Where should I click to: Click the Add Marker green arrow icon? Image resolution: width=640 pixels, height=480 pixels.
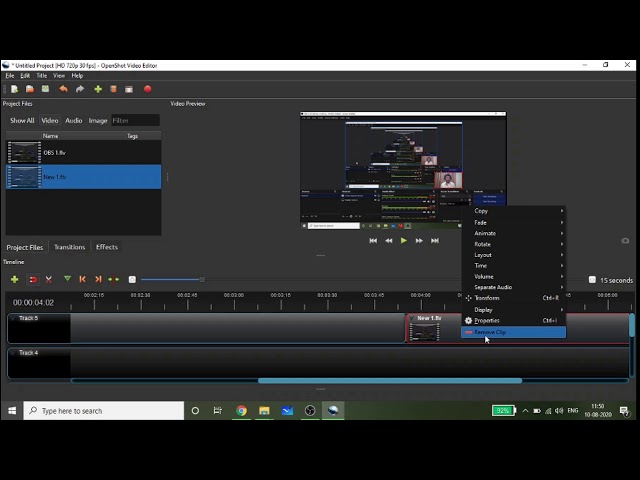67,279
